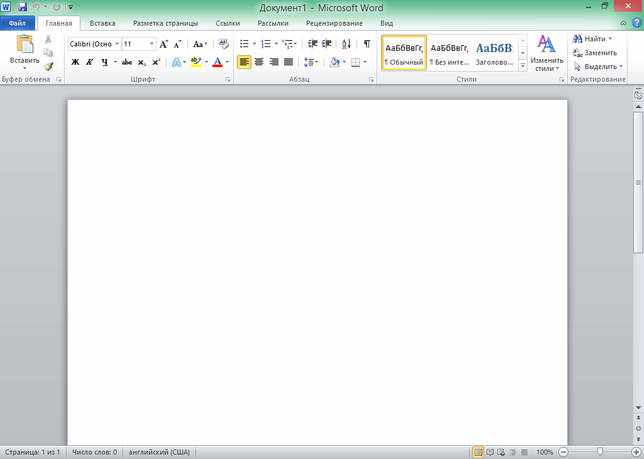The height and width of the screenshot is (459, 644).
Task: Apply the Обычный (Normal) style
Action: (x=404, y=53)
